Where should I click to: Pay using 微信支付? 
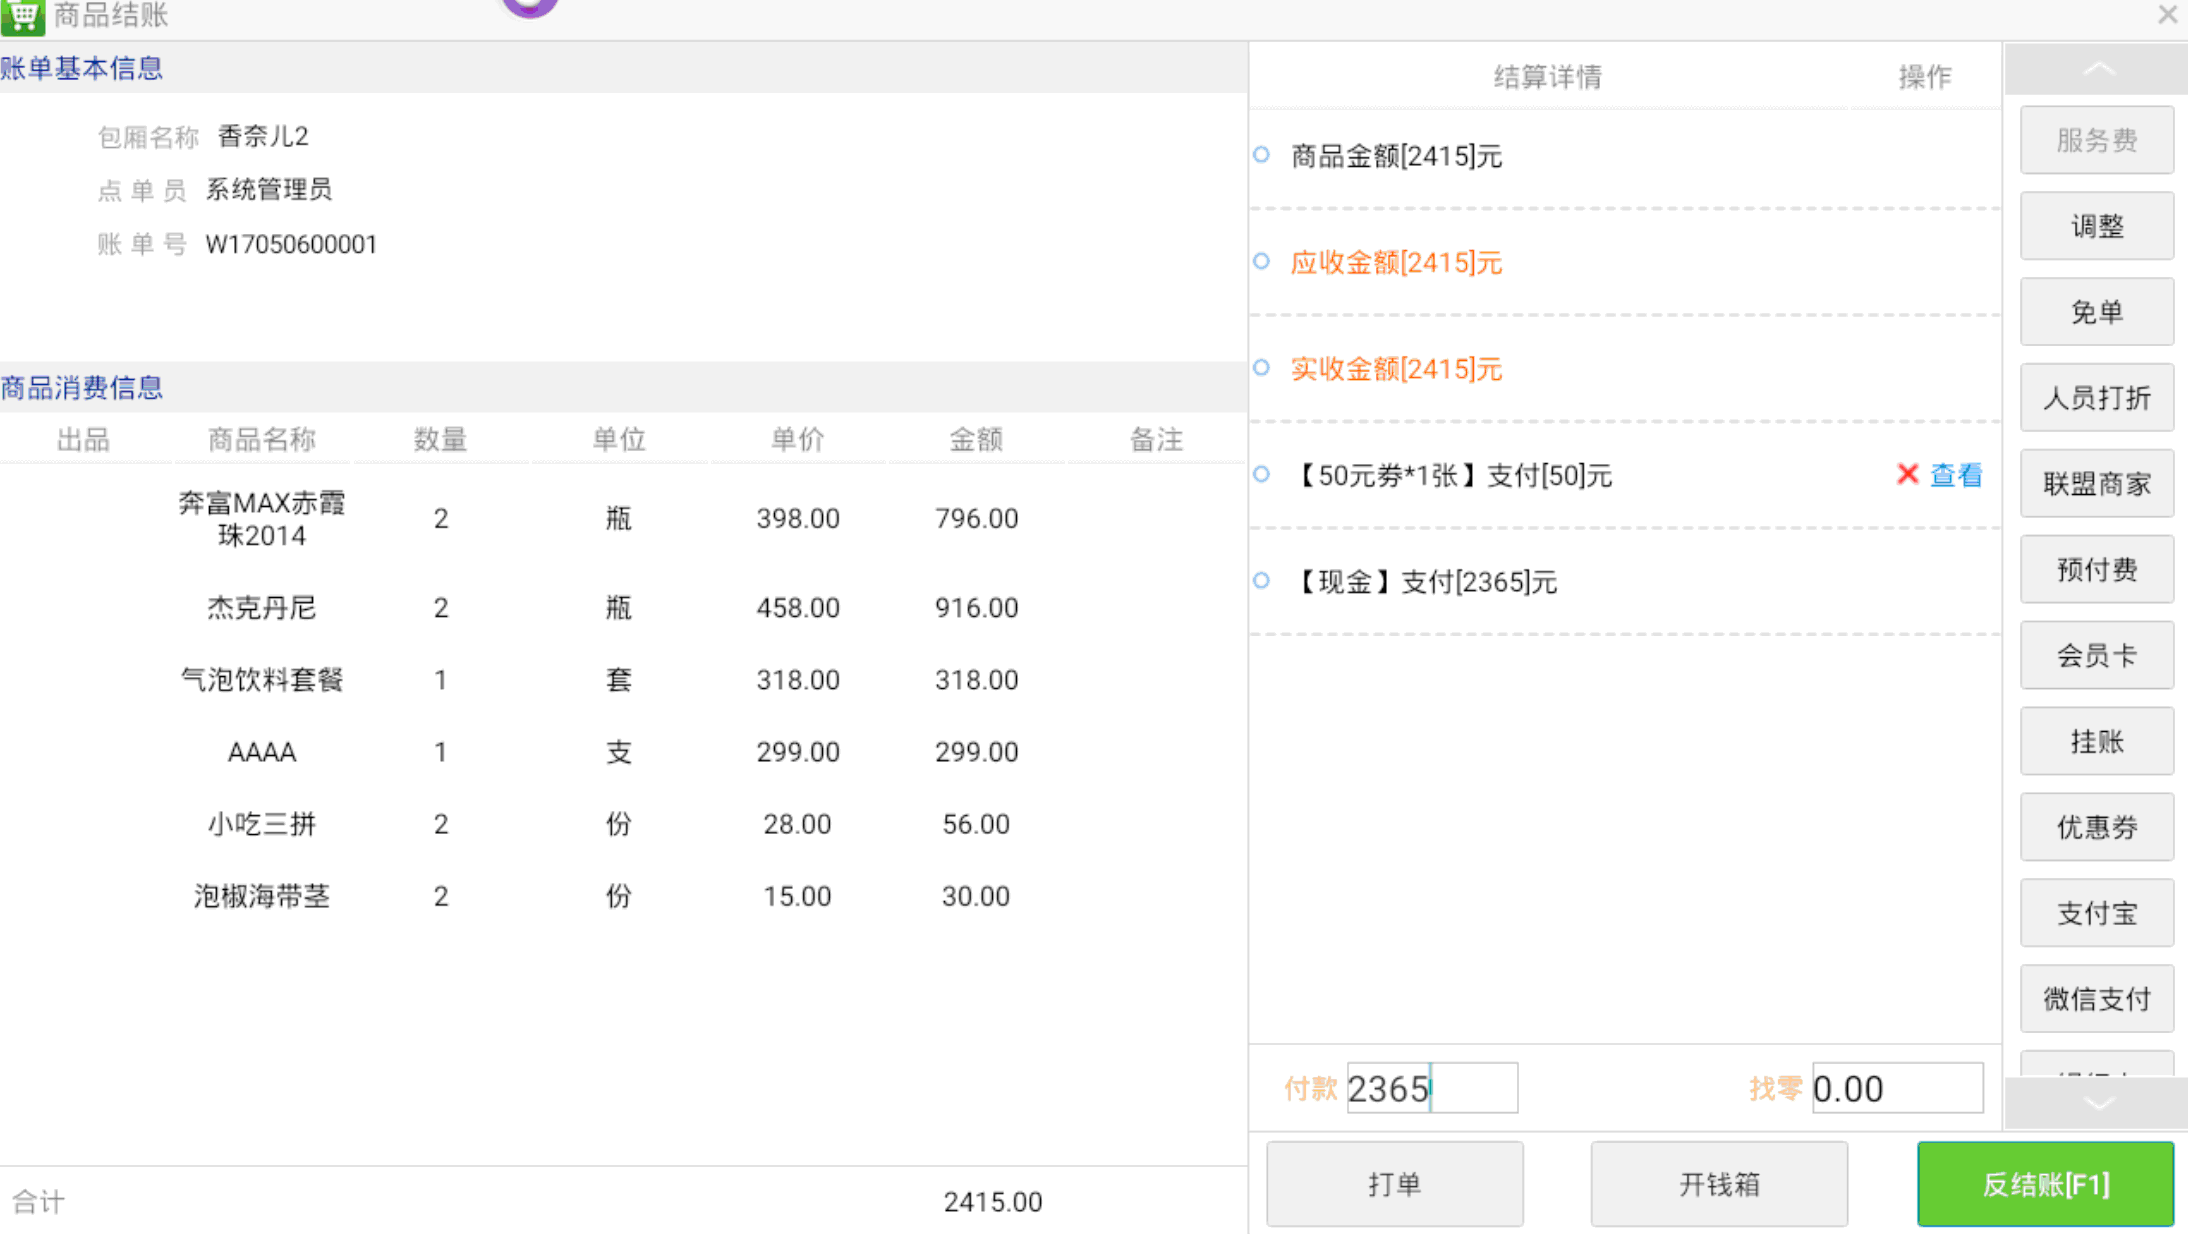2097,999
